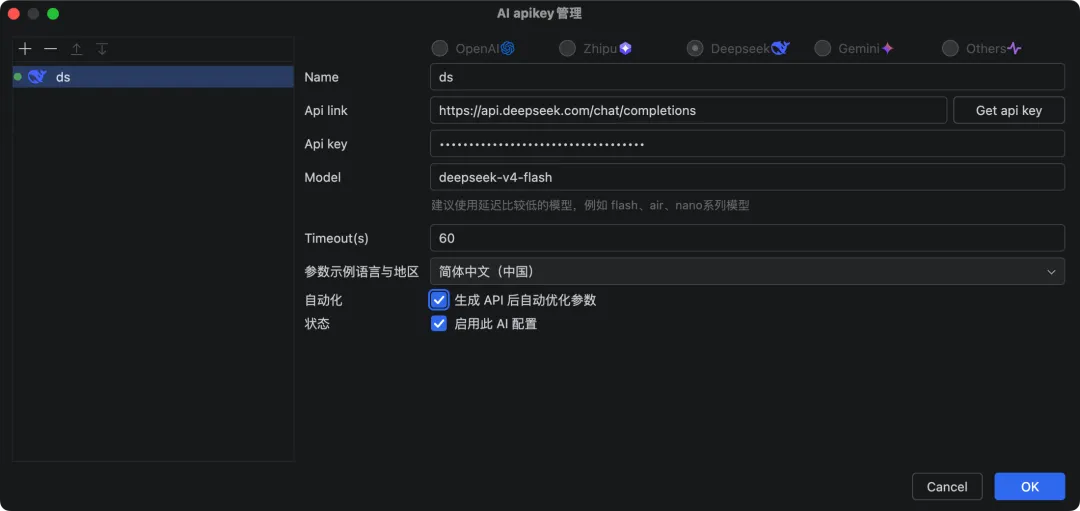Click the OpenAI logo icon

[508, 48]
